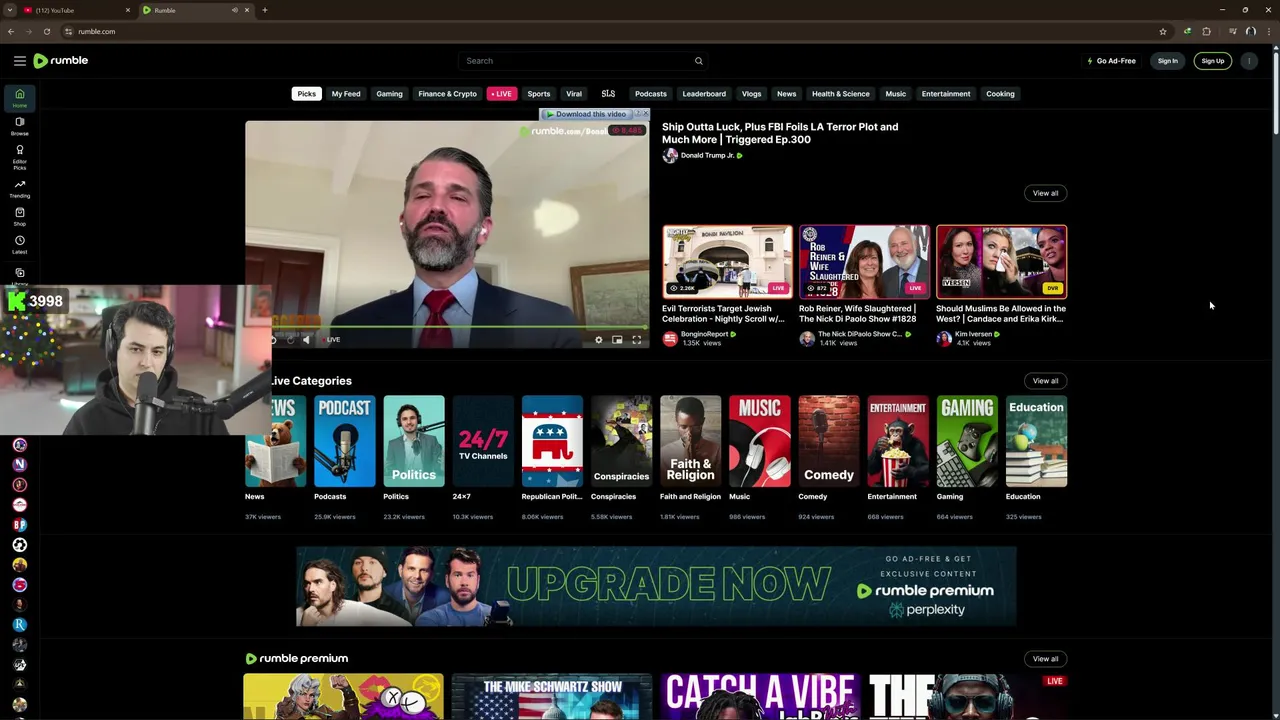Open the Faith and Religion category
Screen dimensions: 1280x720
[x=690, y=441]
